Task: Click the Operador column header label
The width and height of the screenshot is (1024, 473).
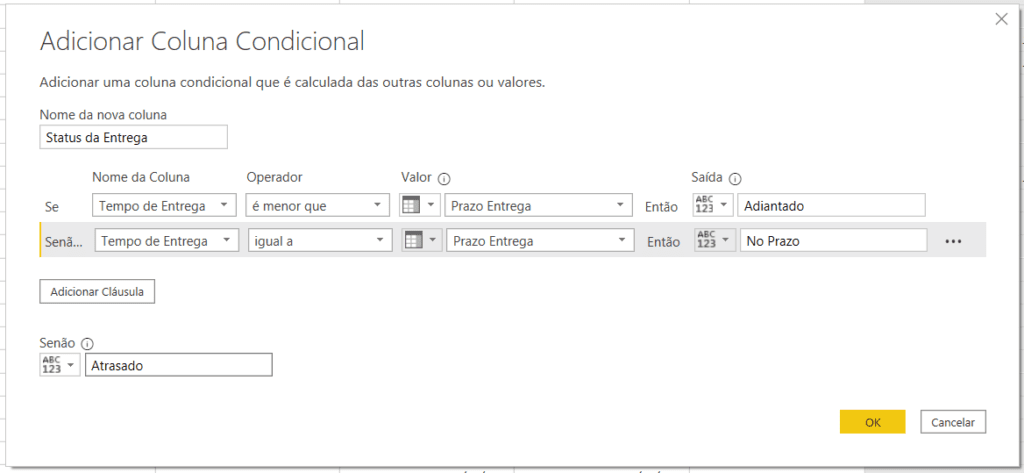Action: pyautogui.click(x=275, y=177)
